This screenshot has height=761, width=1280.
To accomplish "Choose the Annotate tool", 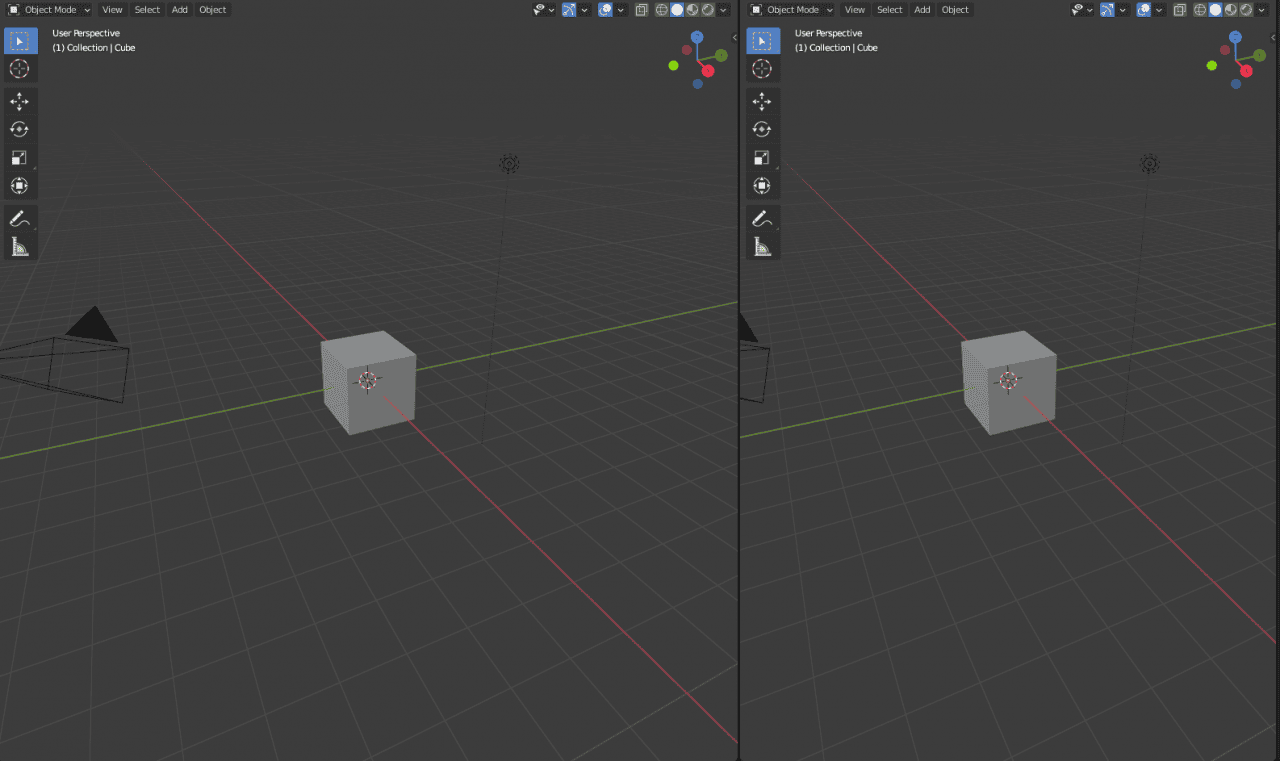I will [x=21, y=218].
